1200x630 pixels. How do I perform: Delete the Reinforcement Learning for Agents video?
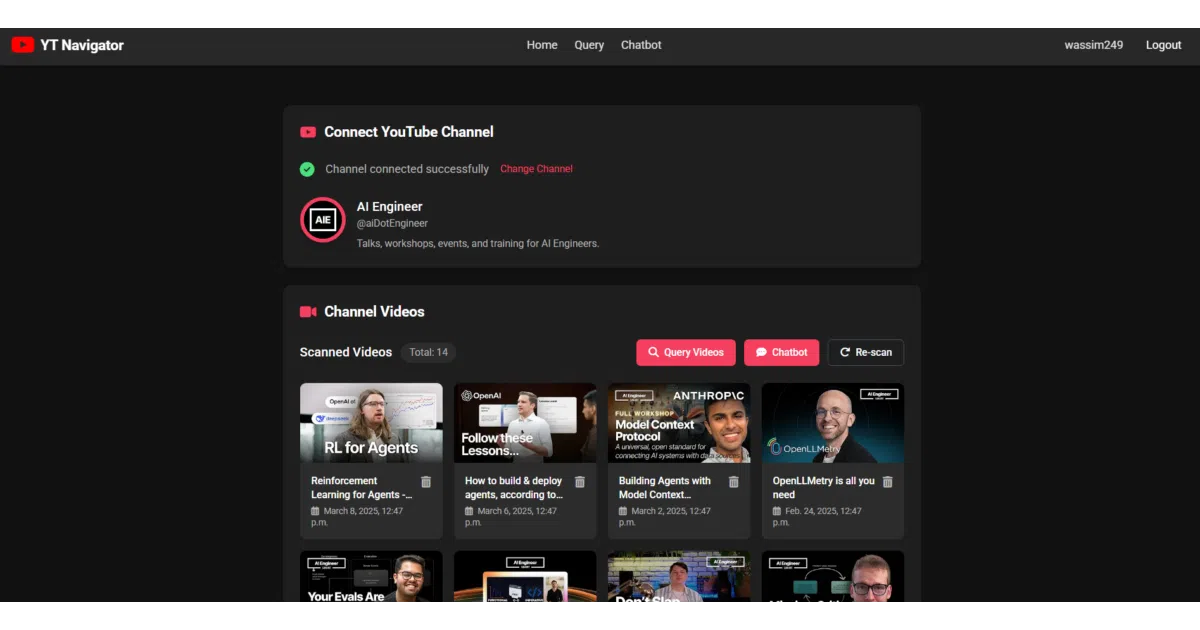tap(426, 481)
